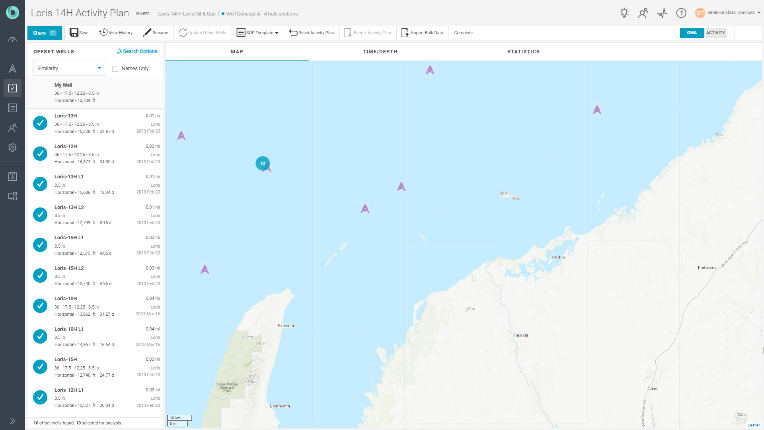Select the My Well entry in the list

tap(90, 93)
